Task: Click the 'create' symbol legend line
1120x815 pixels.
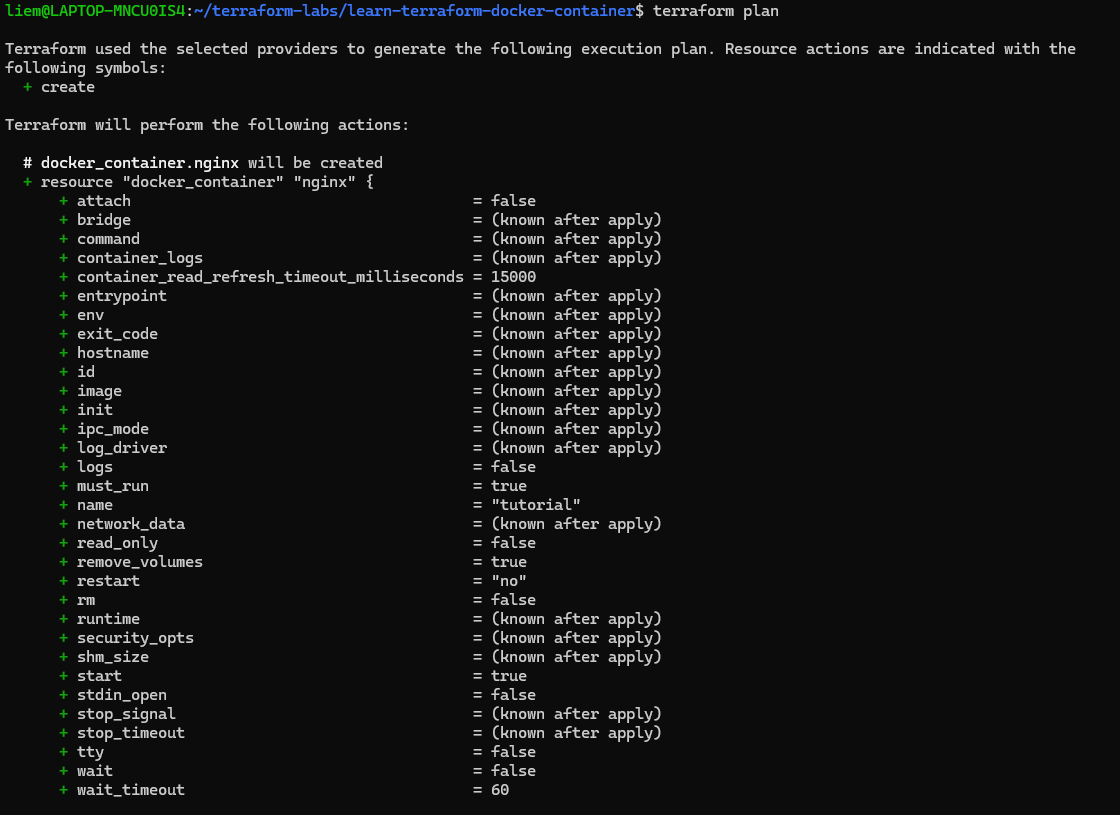Action: tap(59, 87)
